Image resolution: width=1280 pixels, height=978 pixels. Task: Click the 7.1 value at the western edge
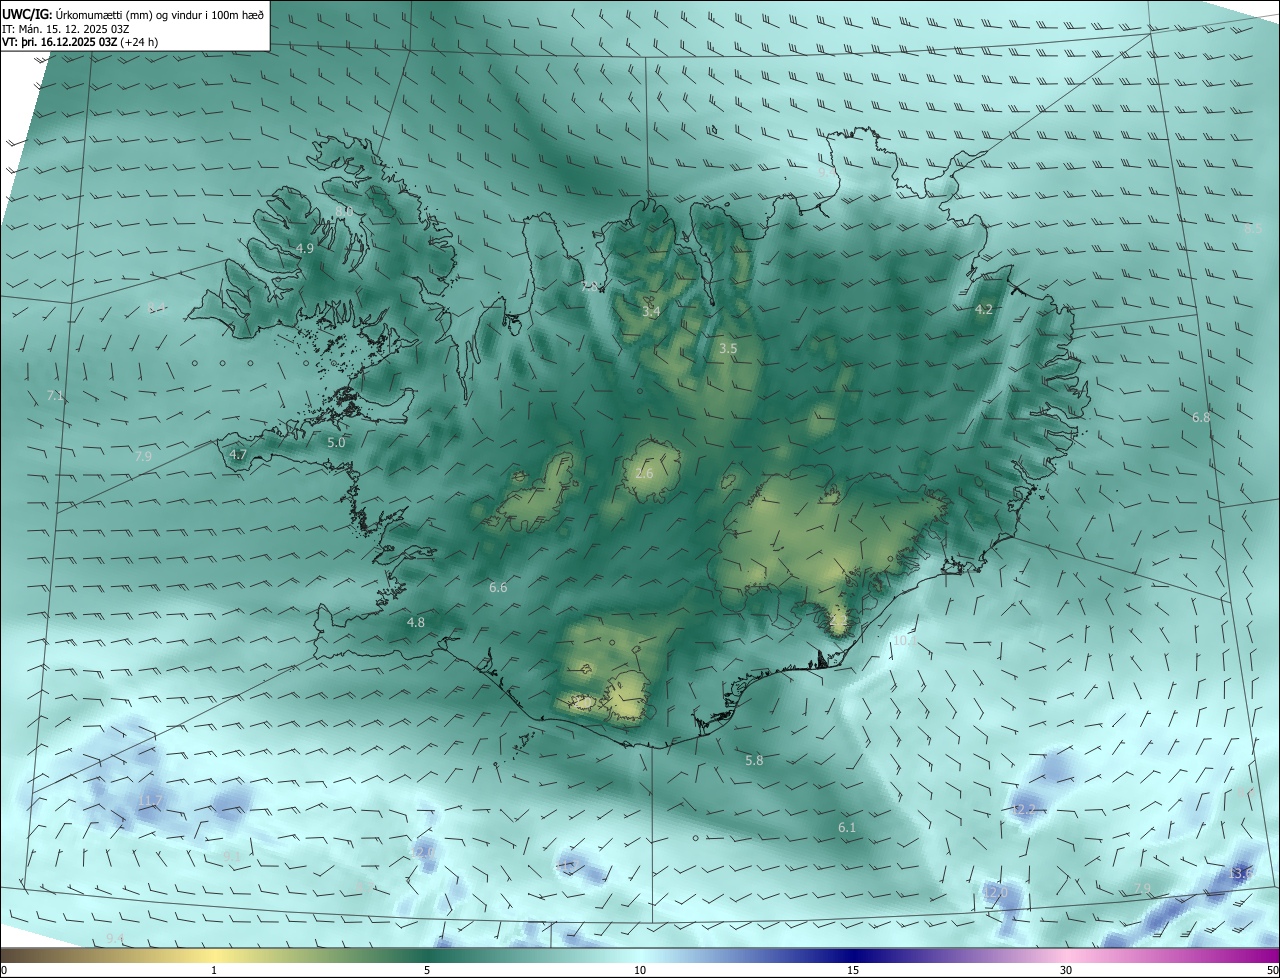55,396
